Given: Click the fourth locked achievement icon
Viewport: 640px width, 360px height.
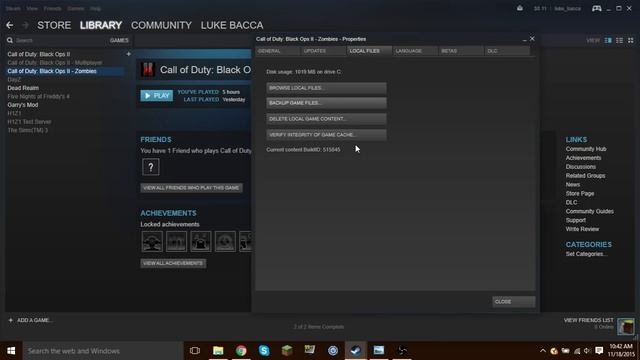Looking at the screenshot, I should tap(225, 241).
